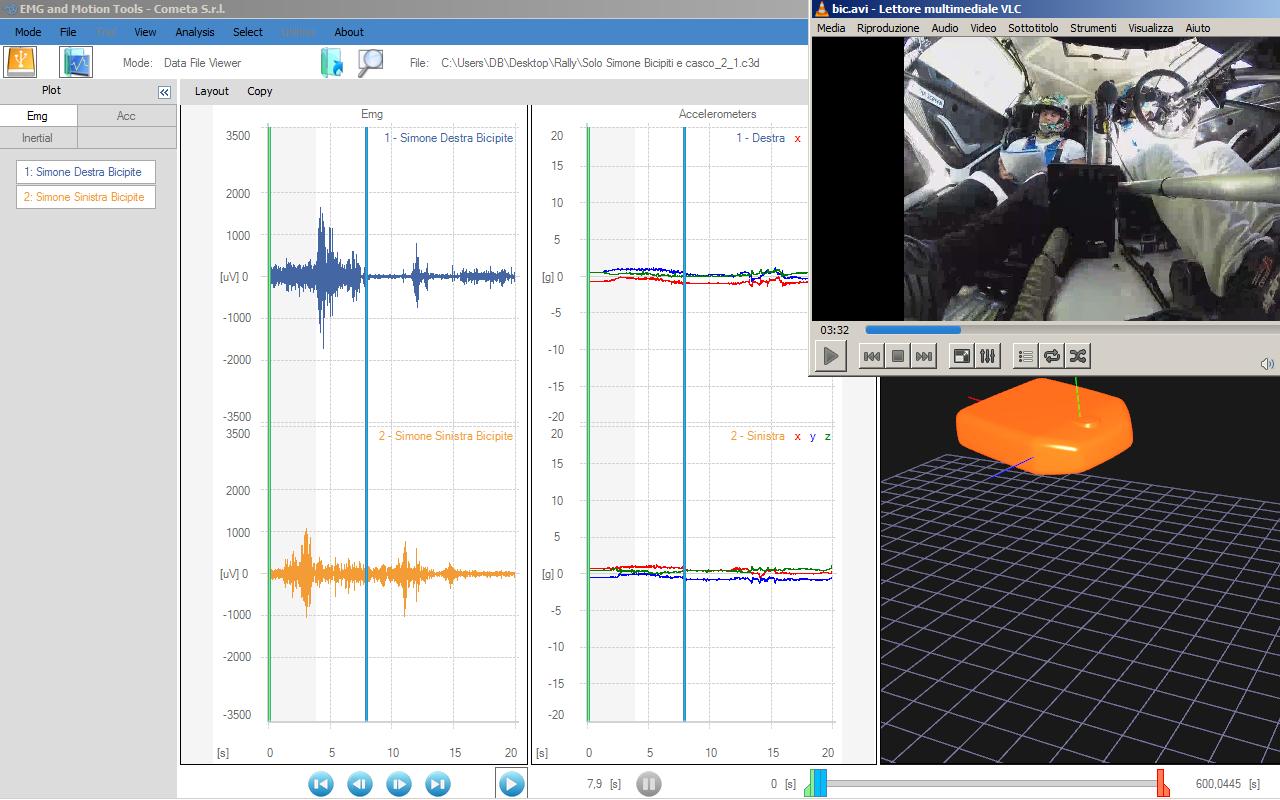Open the Layout dropdown menu
1280x800 pixels.
tap(212, 91)
